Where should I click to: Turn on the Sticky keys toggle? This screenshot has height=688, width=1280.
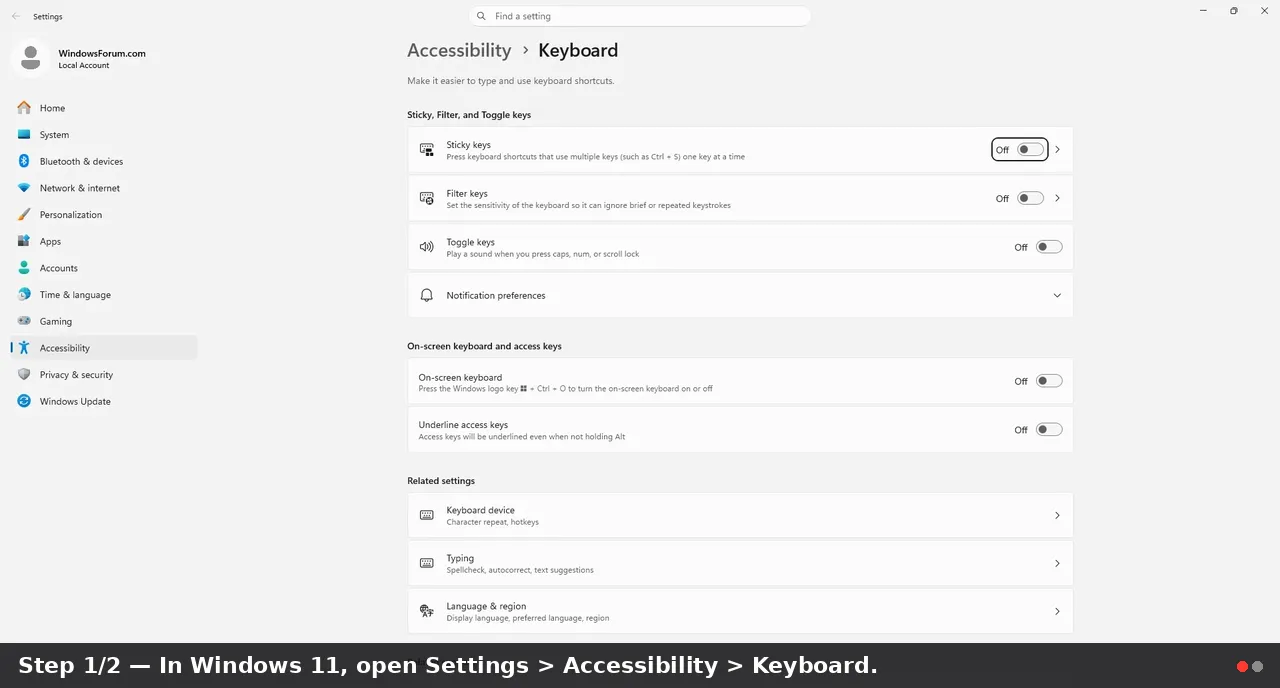(x=1030, y=150)
